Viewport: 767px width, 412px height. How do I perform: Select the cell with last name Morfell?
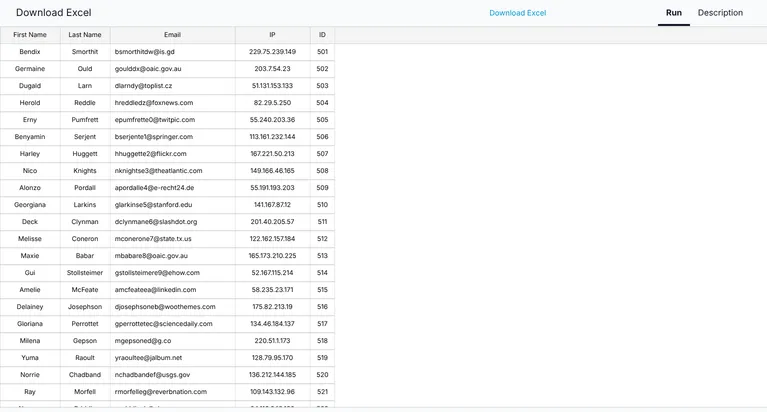point(85,392)
